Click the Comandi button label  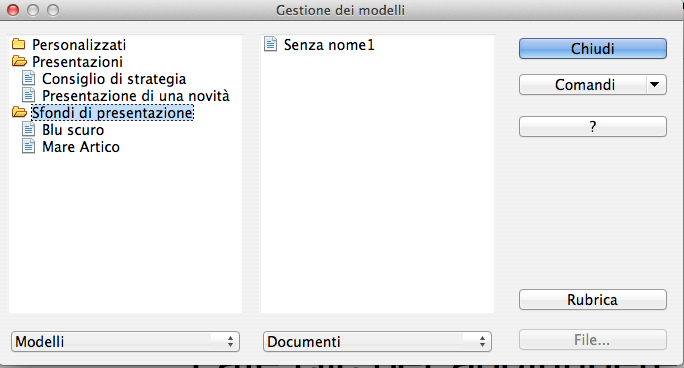[585, 85]
